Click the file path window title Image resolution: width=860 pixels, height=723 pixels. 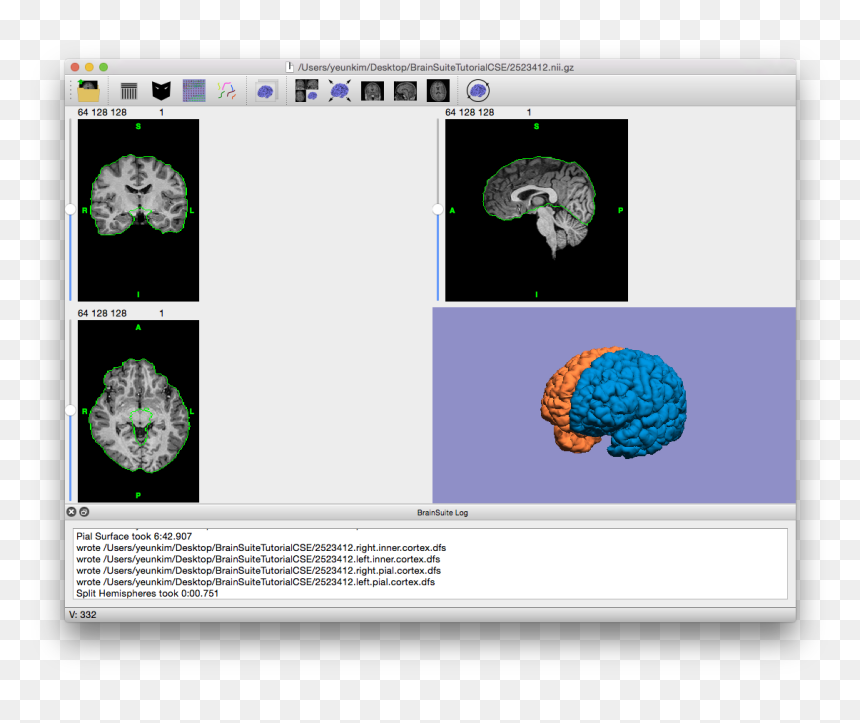[435, 67]
